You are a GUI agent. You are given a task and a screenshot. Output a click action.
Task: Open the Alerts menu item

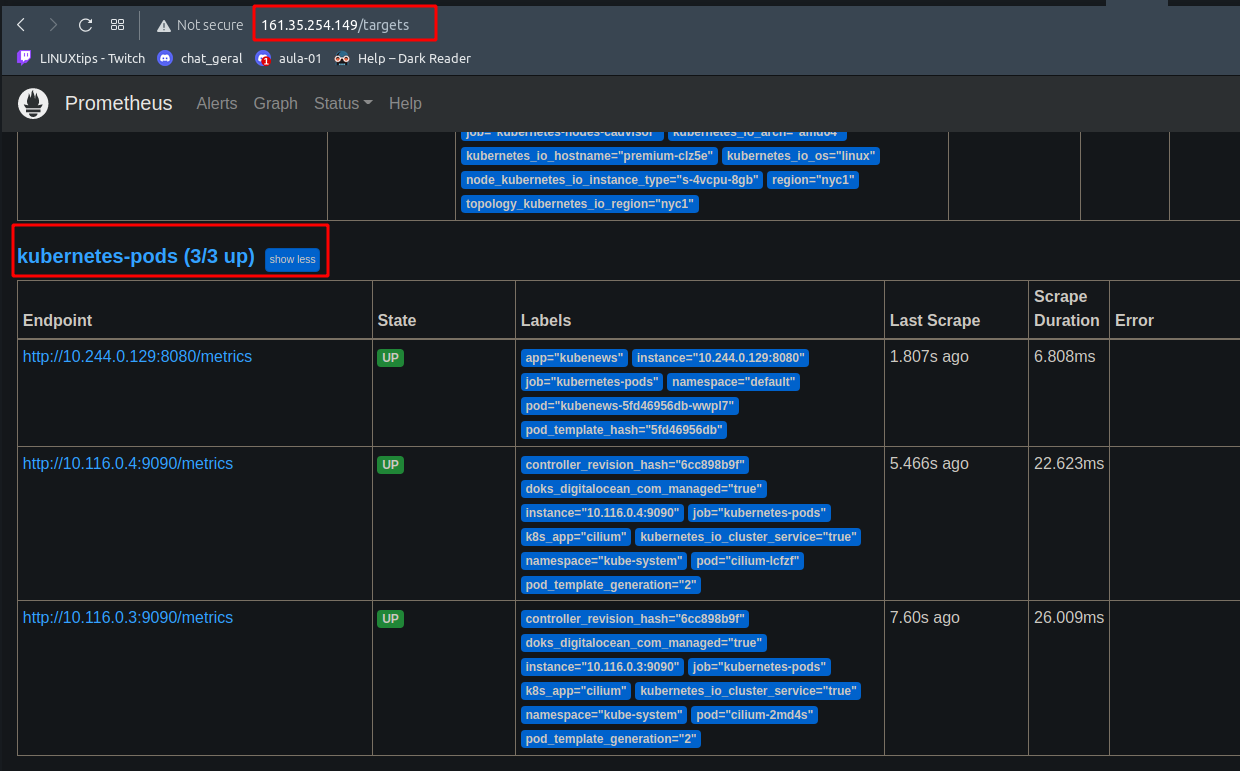pyautogui.click(x=217, y=103)
